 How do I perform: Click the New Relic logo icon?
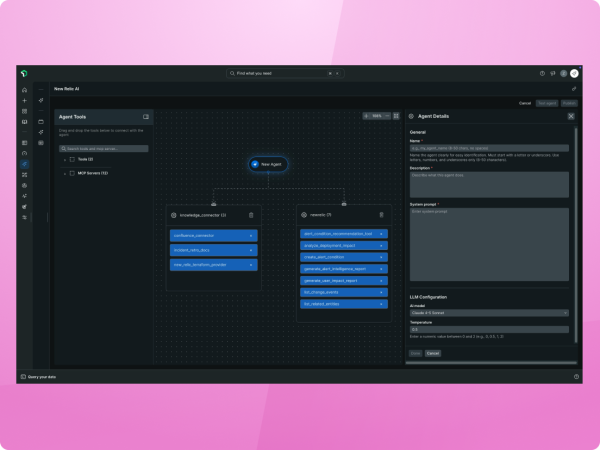pos(23,73)
